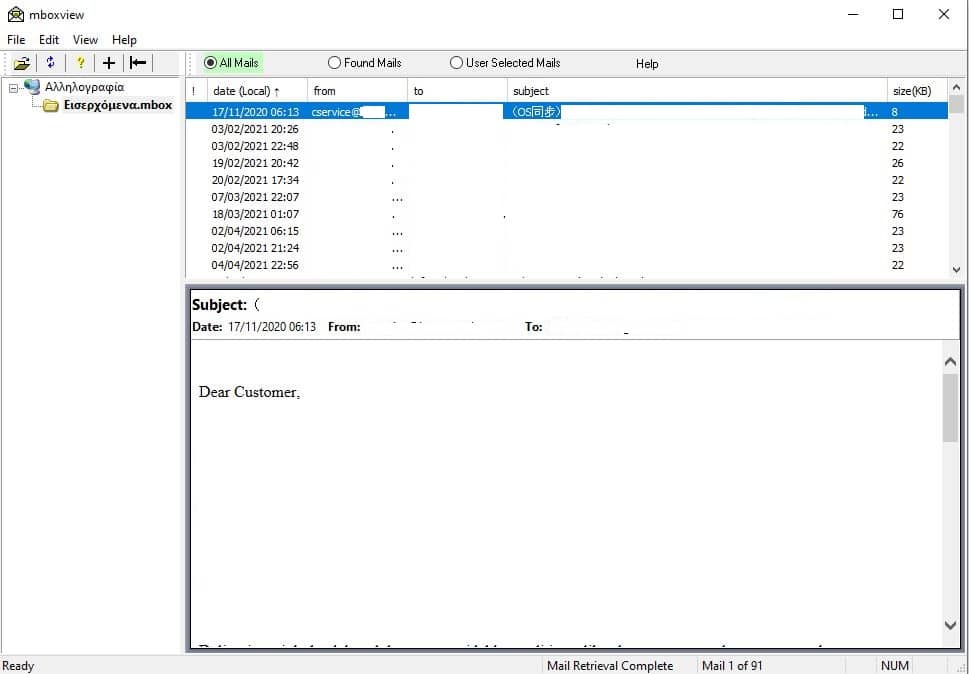Select the mail dated 18/03/2021 01:07
Image resolution: width=969 pixels, height=674 pixels.
click(255, 214)
